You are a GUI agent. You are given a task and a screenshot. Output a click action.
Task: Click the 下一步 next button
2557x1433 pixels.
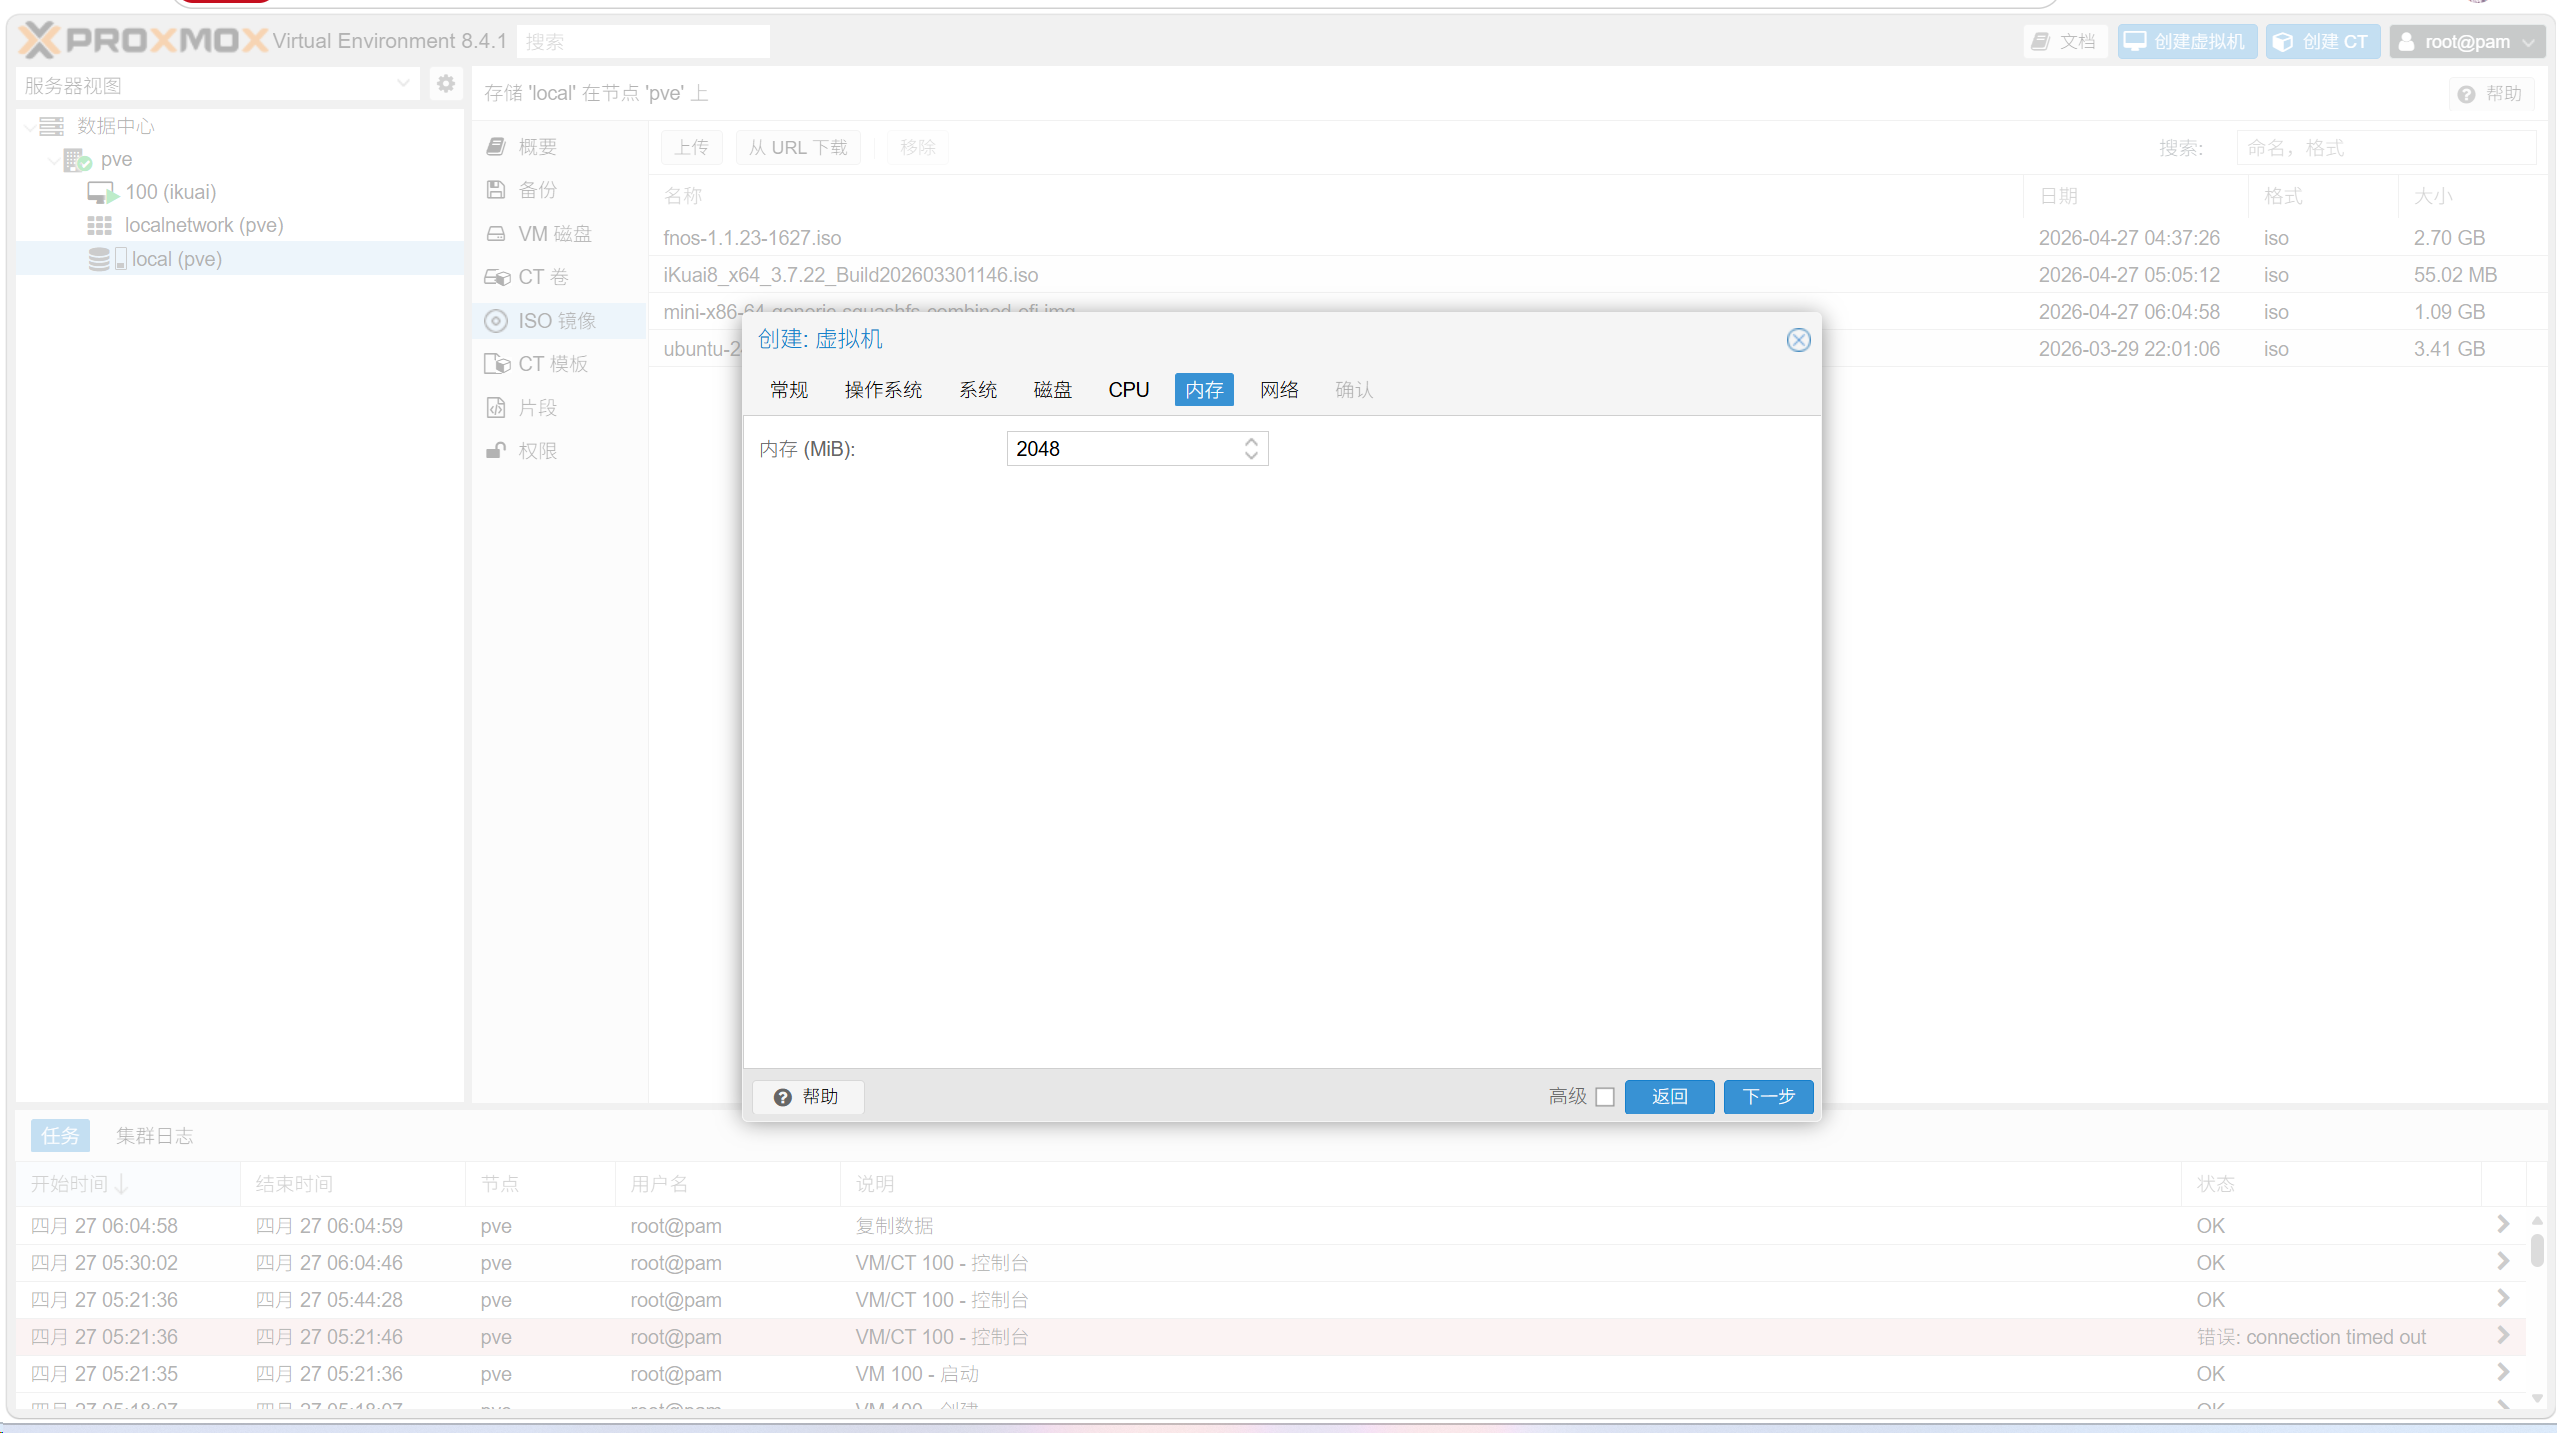[1768, 1097]
